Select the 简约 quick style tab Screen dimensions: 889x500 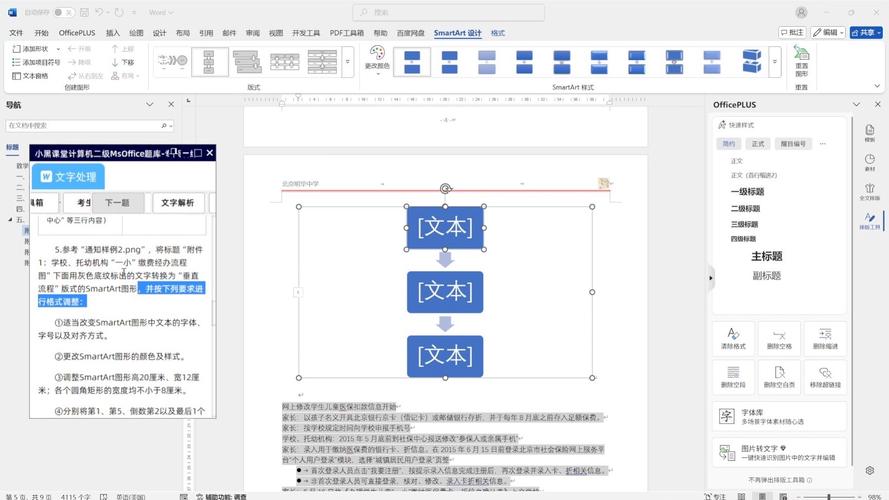(x=729, y=143)
